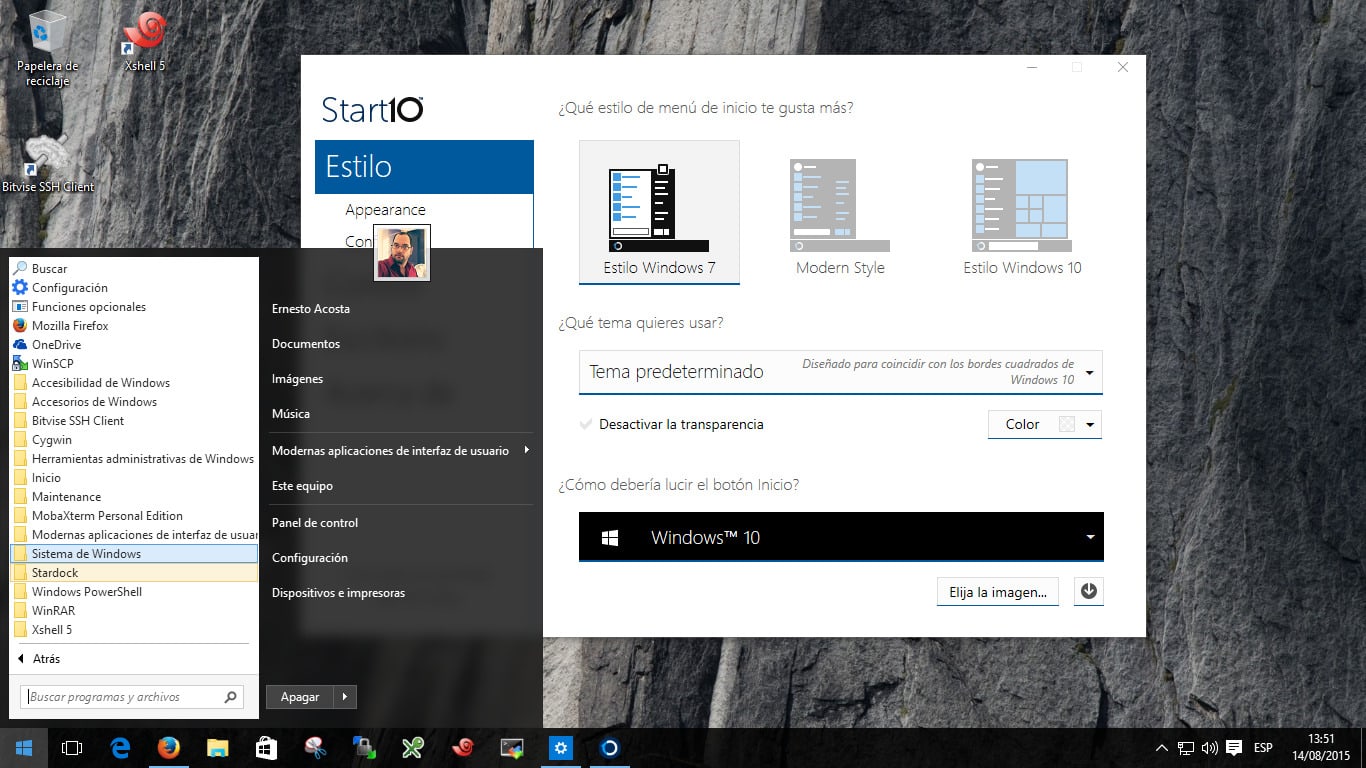Click the user picture above Ernesto Acosta
1366x768 pixels.
coord(401,253)
